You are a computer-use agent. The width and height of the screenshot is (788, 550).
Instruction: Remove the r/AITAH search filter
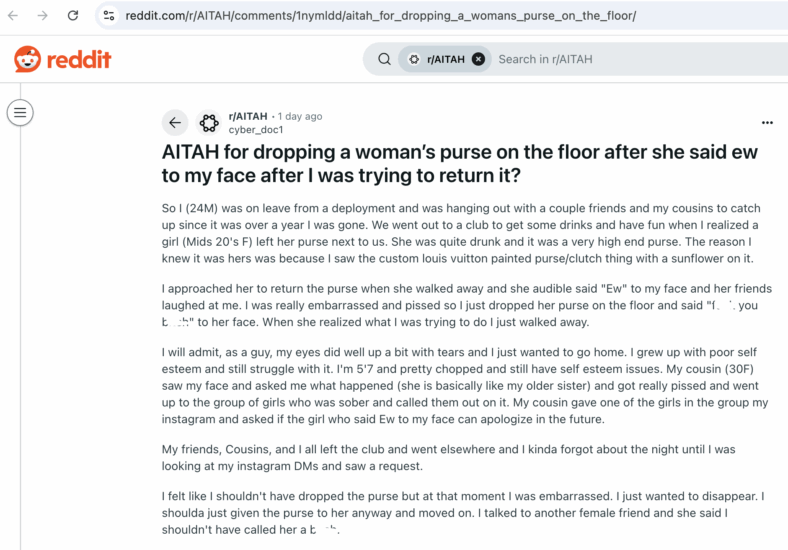pos(478,59)
